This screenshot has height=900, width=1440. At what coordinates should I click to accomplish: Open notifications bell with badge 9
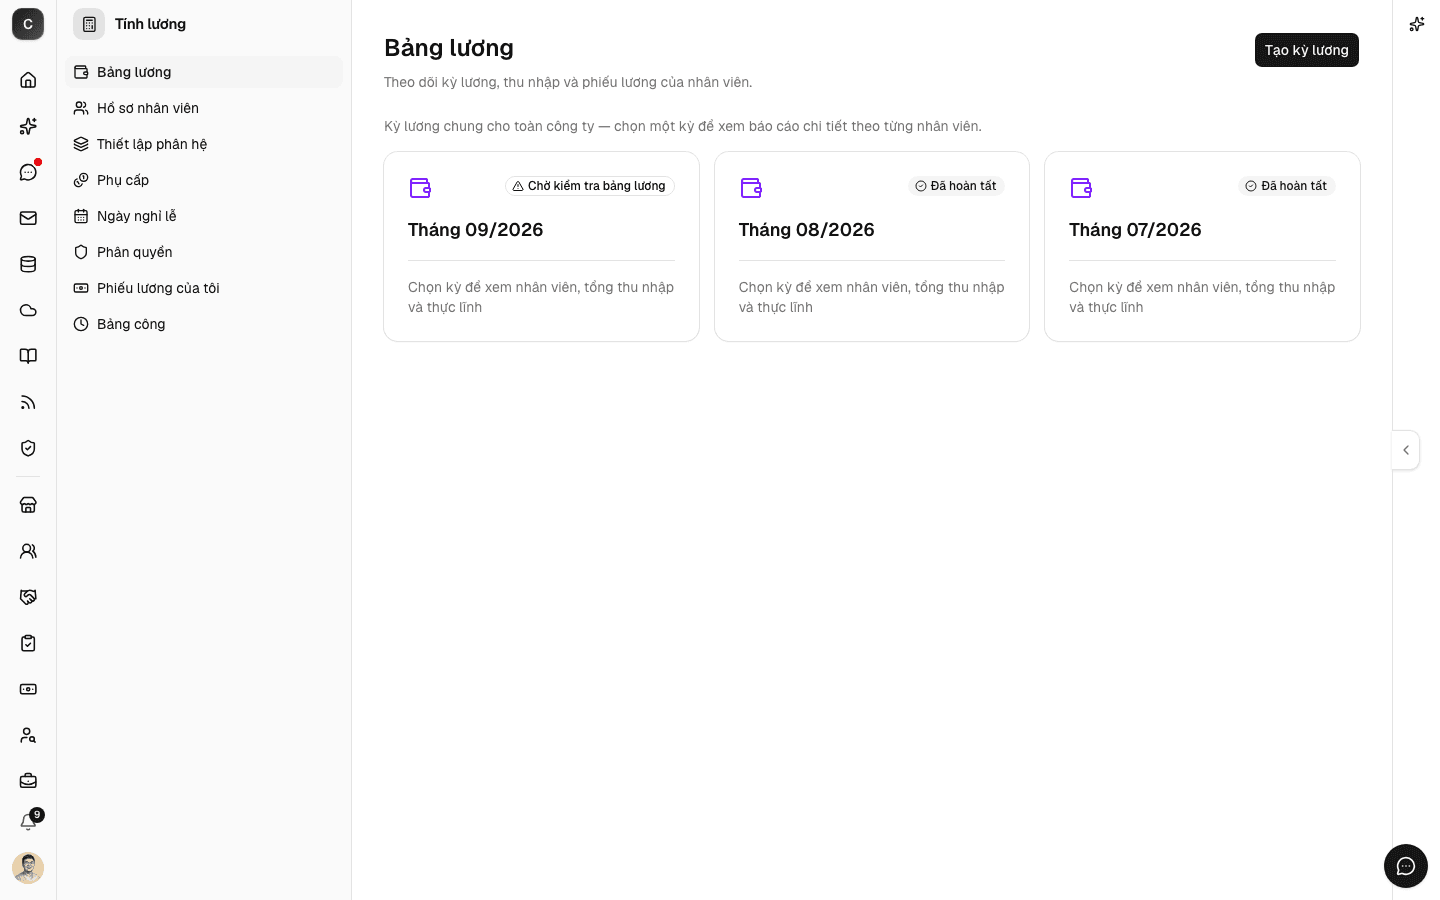[x=28, y=822]
